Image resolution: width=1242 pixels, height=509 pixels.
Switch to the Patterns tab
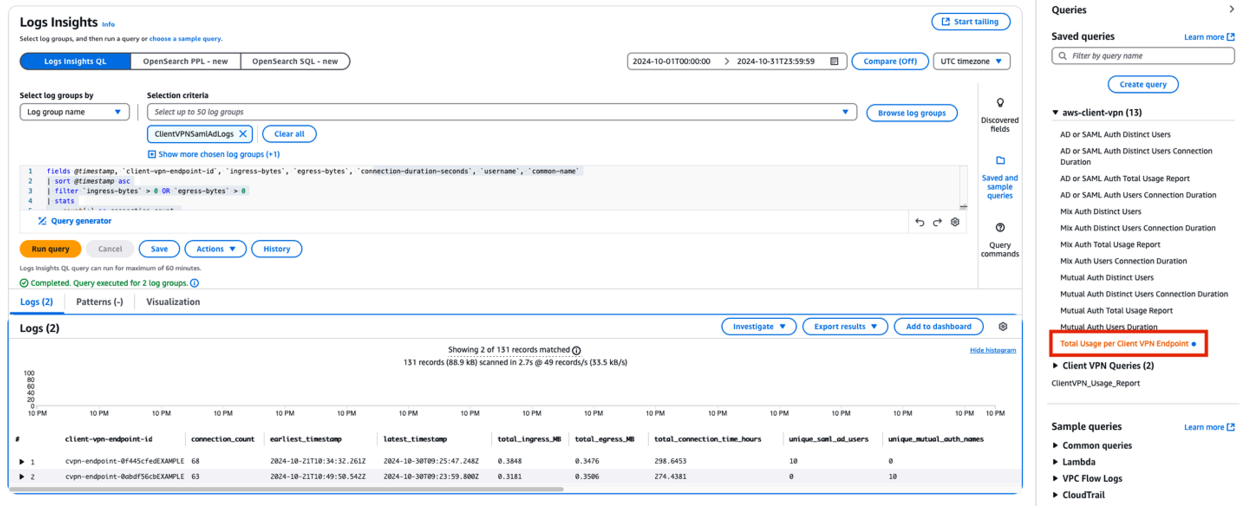[x=99, y=302]
